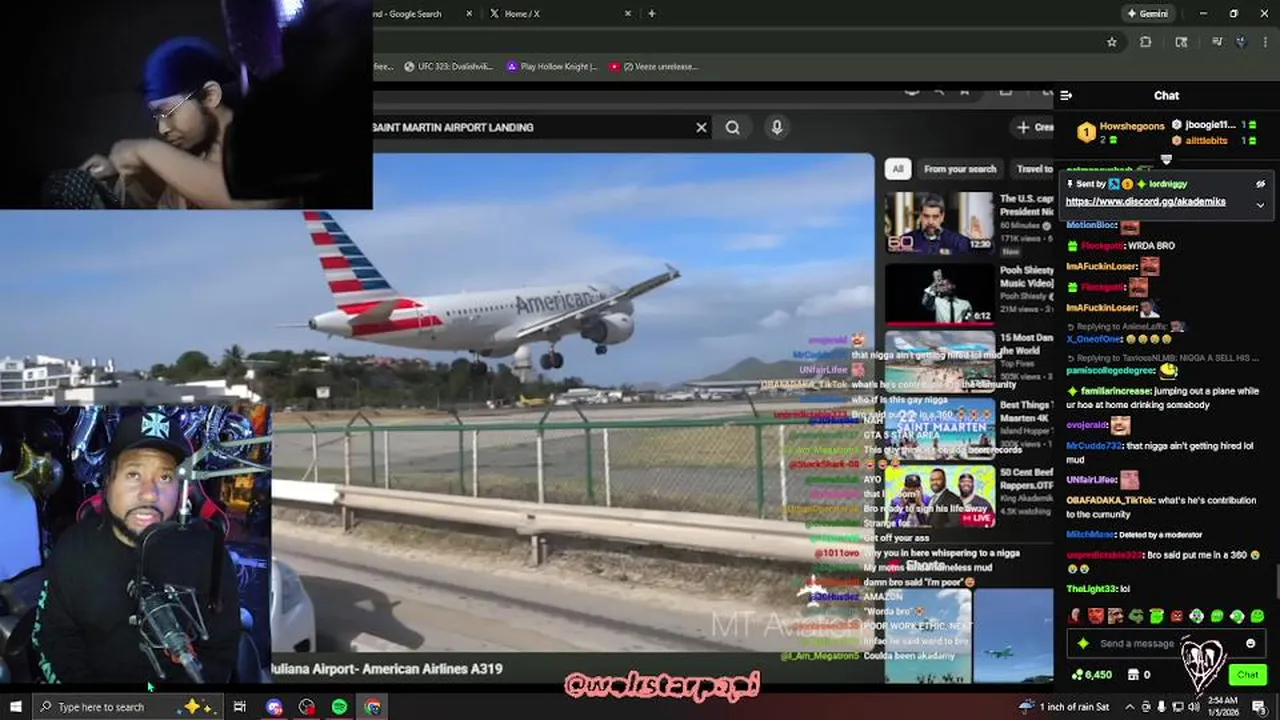
Task: Open the Saint Maarten 4K video thumbnail
Action: 939,428
